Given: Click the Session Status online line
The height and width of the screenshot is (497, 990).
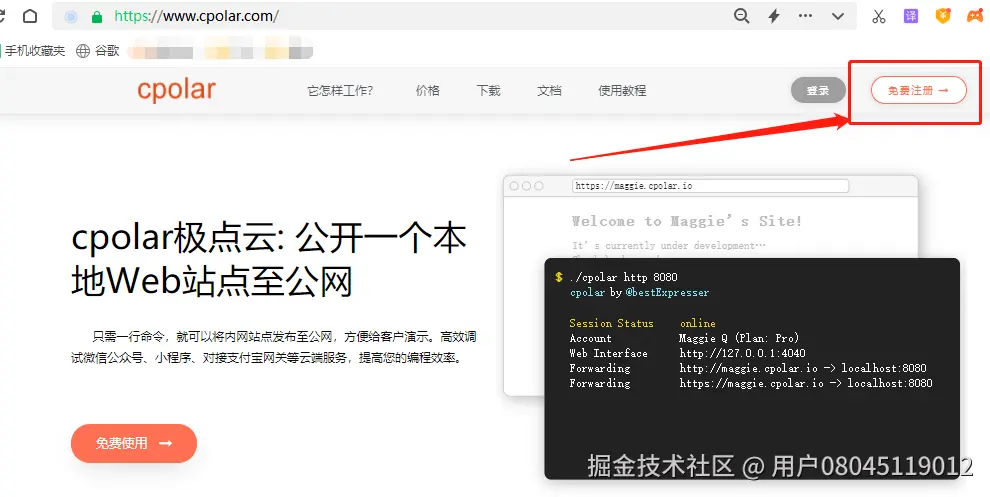Looking at the screenshot, I should [x=642, y=323].
